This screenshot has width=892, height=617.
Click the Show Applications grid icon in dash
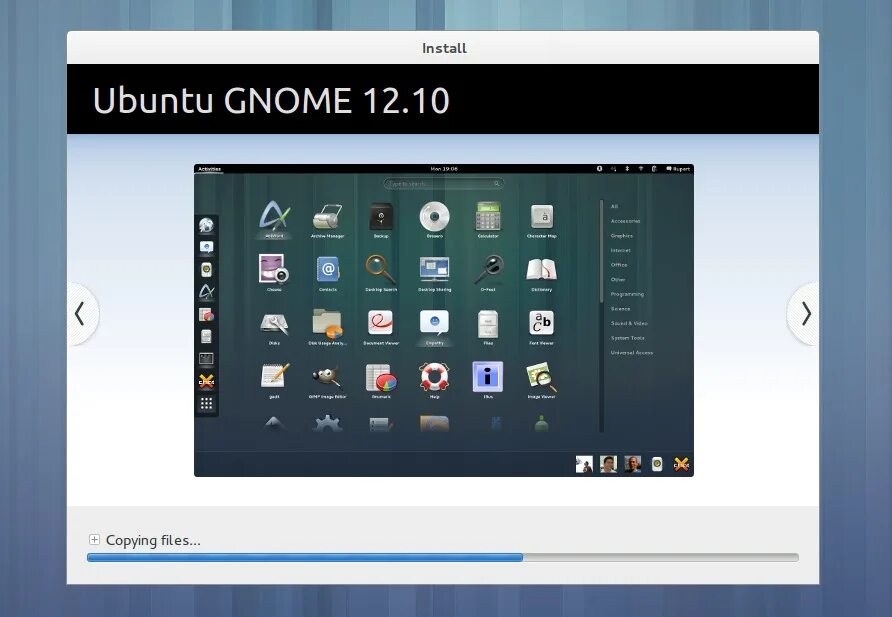coord(207,403)
